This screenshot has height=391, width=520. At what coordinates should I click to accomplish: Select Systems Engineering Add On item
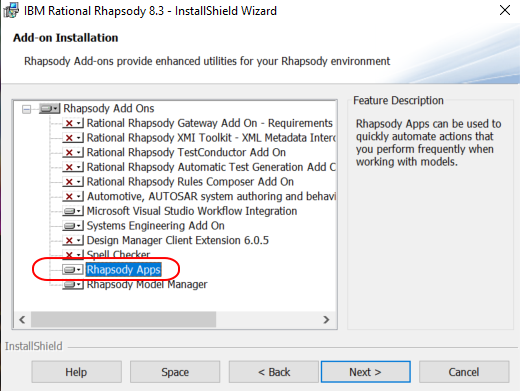coord(155,226)
